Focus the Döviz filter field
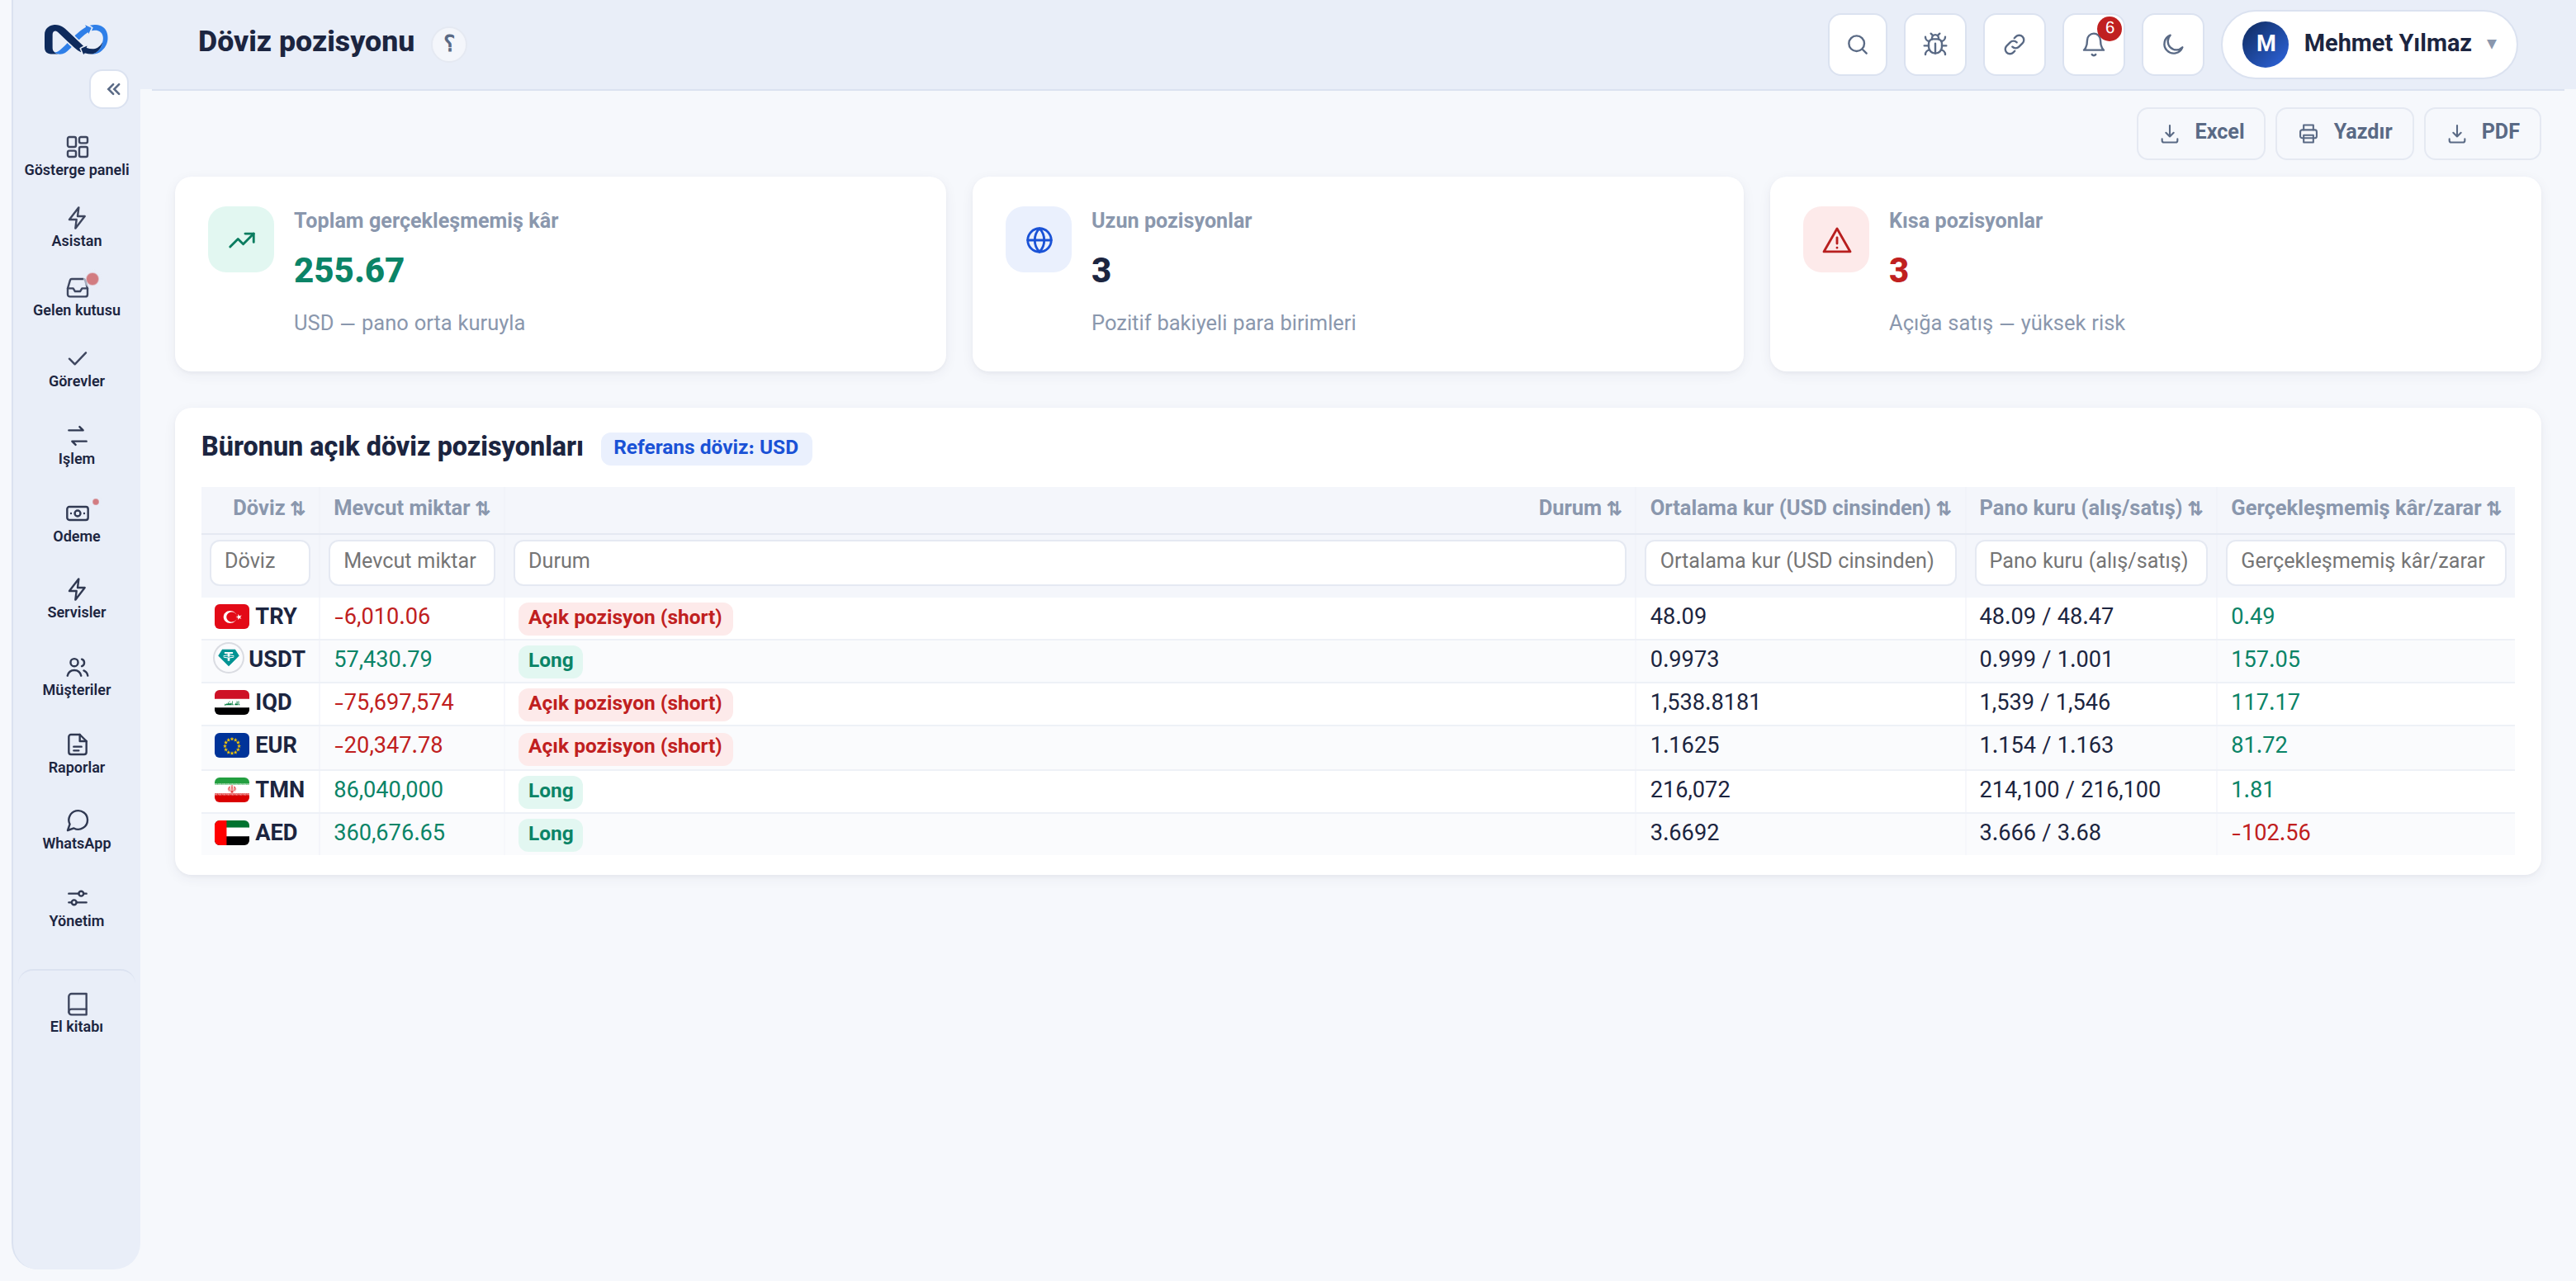This screenshot has width=2576, height=1281. pyautogui.click(x=260, y=562)
